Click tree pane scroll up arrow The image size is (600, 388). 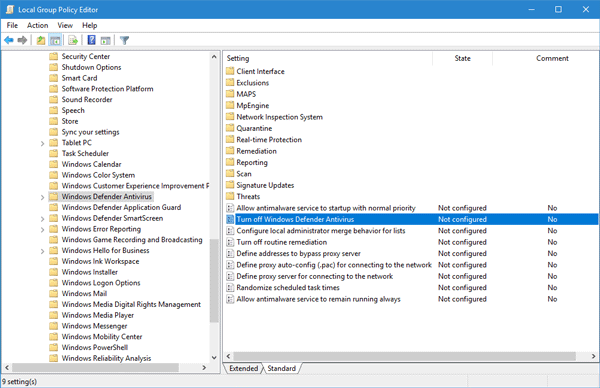(214, 57)
